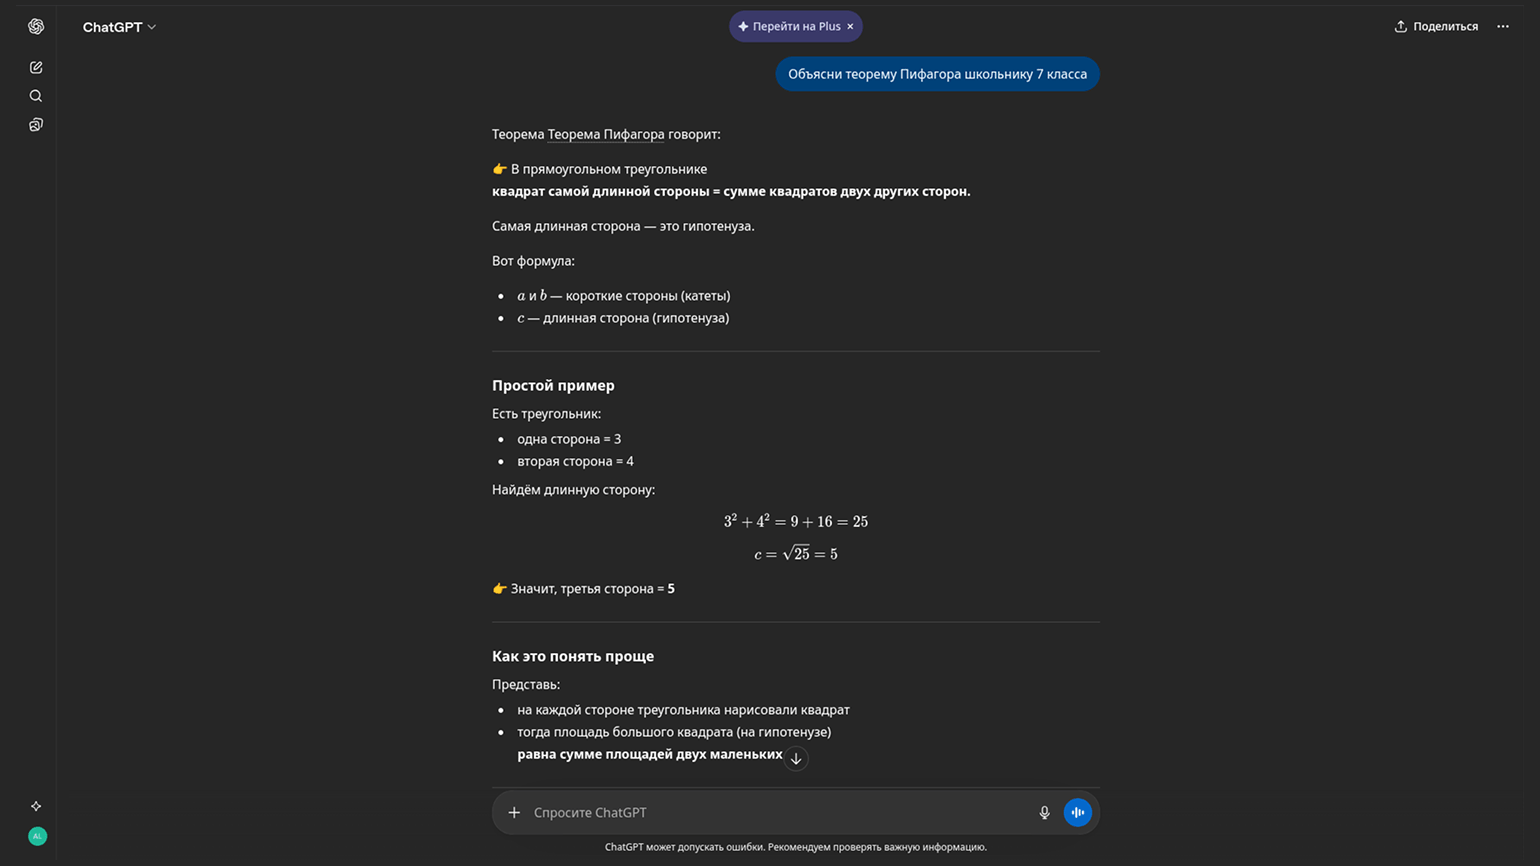Start voice mode with the blue button
The width and height of the screenshot is (1540, 866).
tap(1077, 813)
